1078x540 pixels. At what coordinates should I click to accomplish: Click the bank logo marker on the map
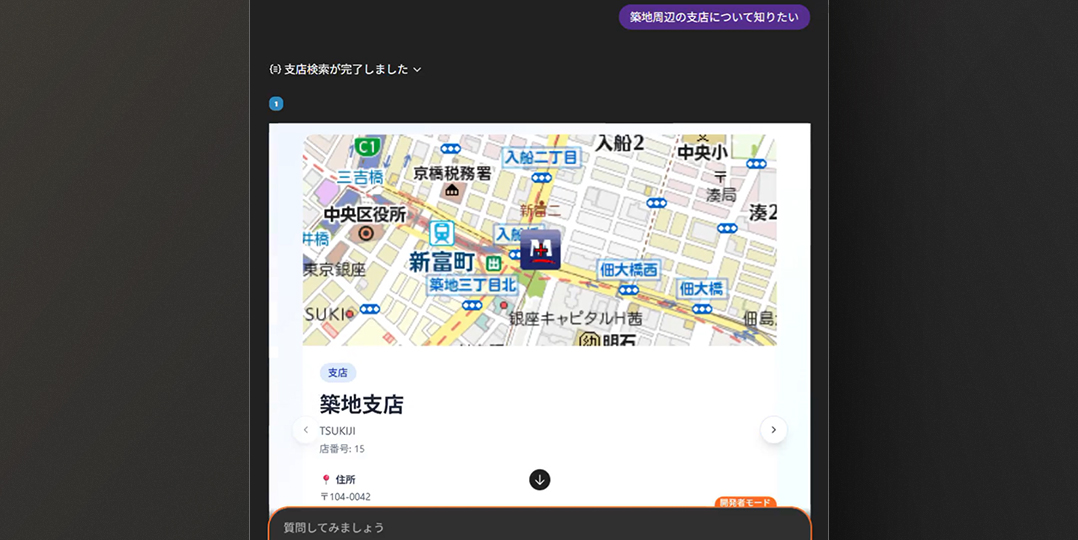tap(540, 249)
